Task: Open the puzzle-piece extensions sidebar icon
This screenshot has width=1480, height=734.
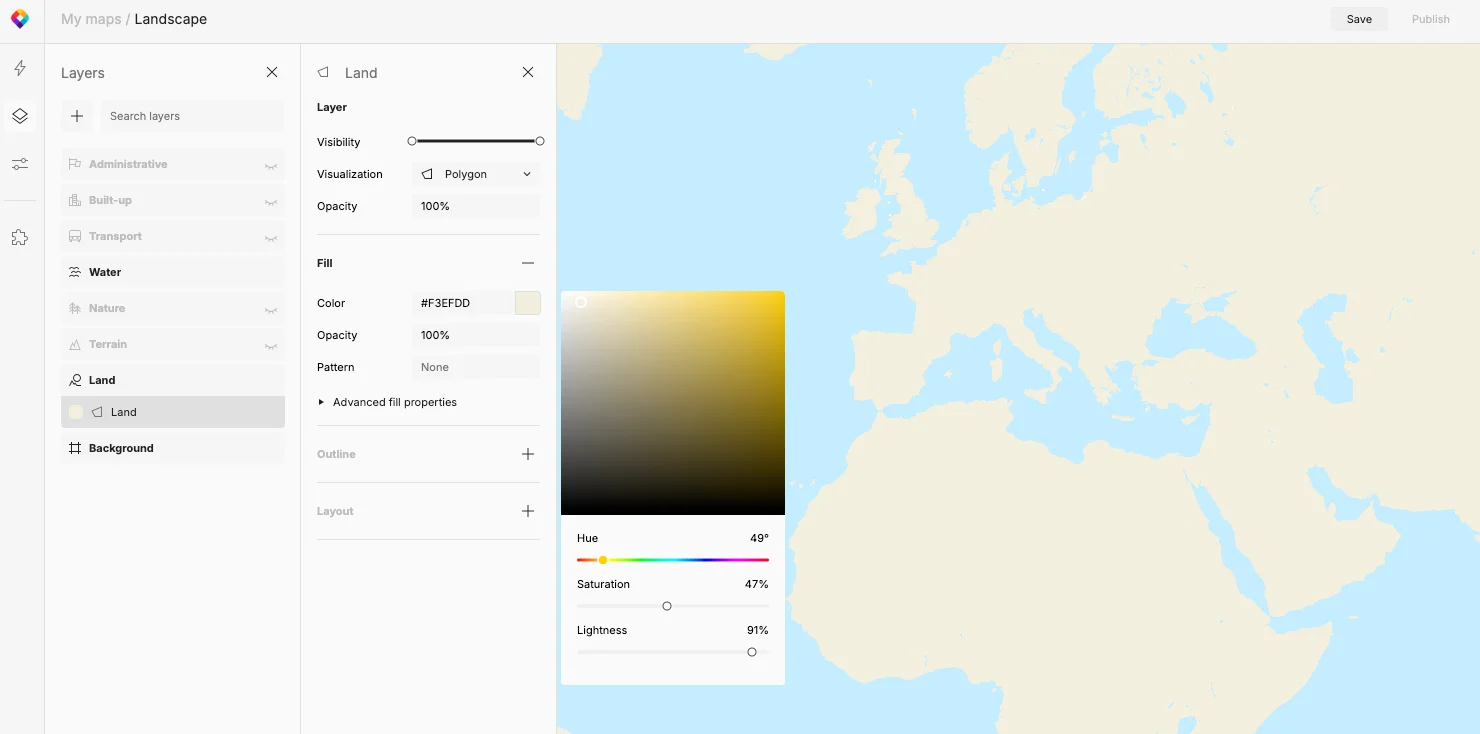Action: tap(20, 238)
